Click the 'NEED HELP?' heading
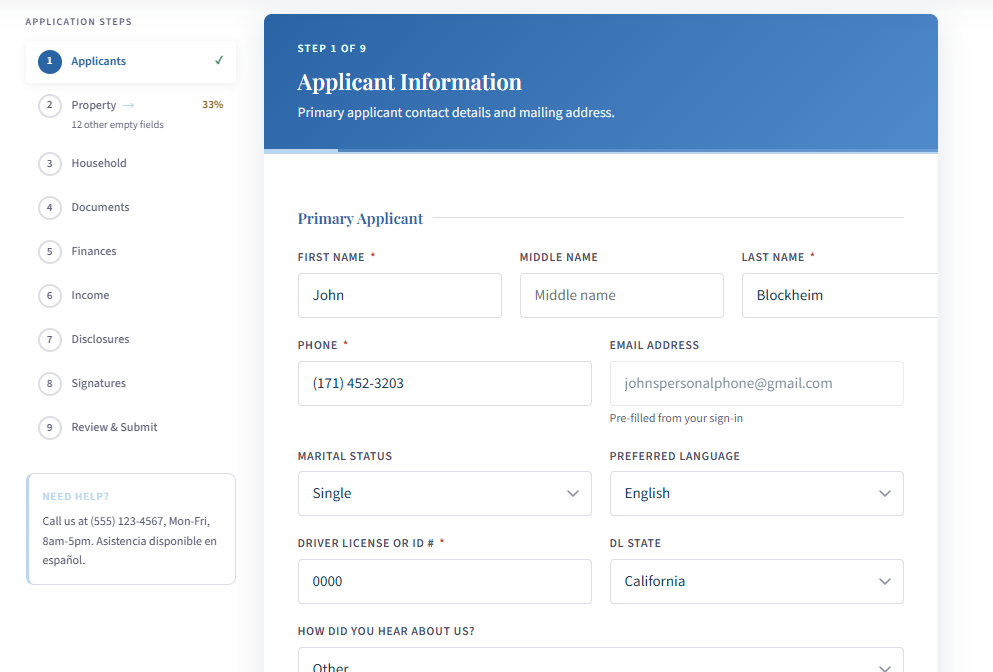Image resolution: width=993 pixels, height=672 pixels. [x=76, y=497]
